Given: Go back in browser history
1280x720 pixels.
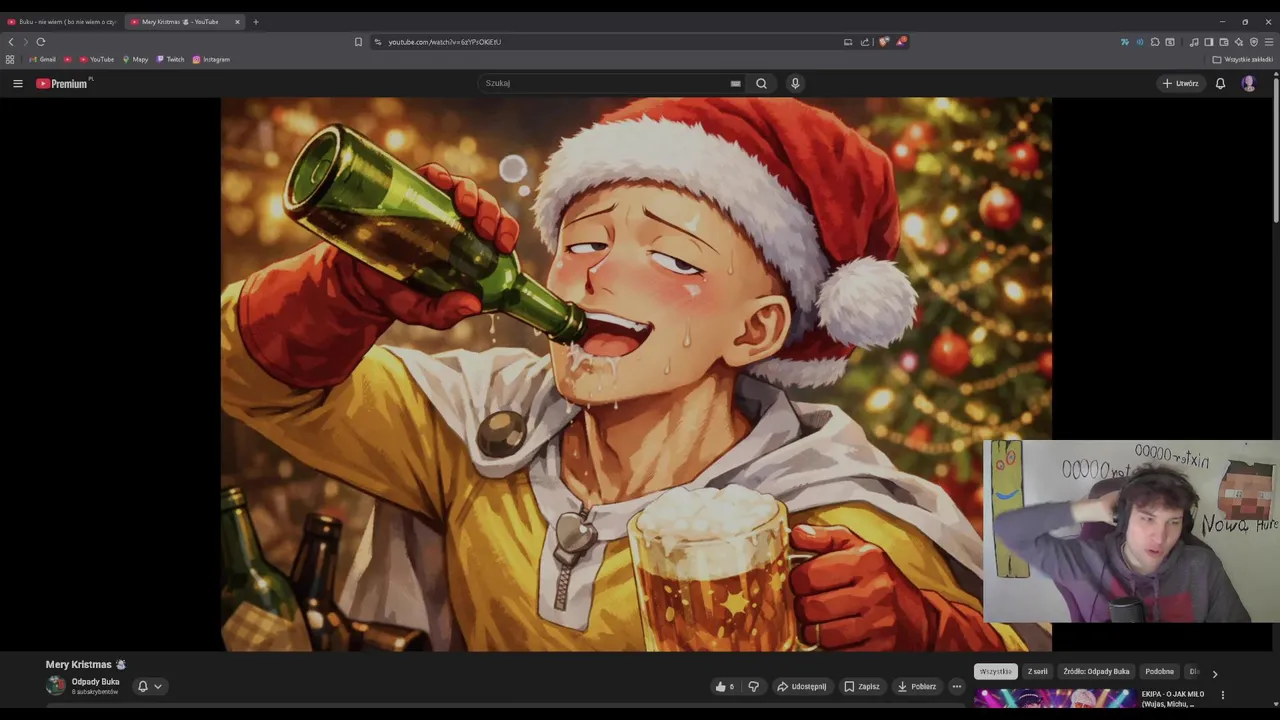Looking at the screenshot, I should click(11, 42).
